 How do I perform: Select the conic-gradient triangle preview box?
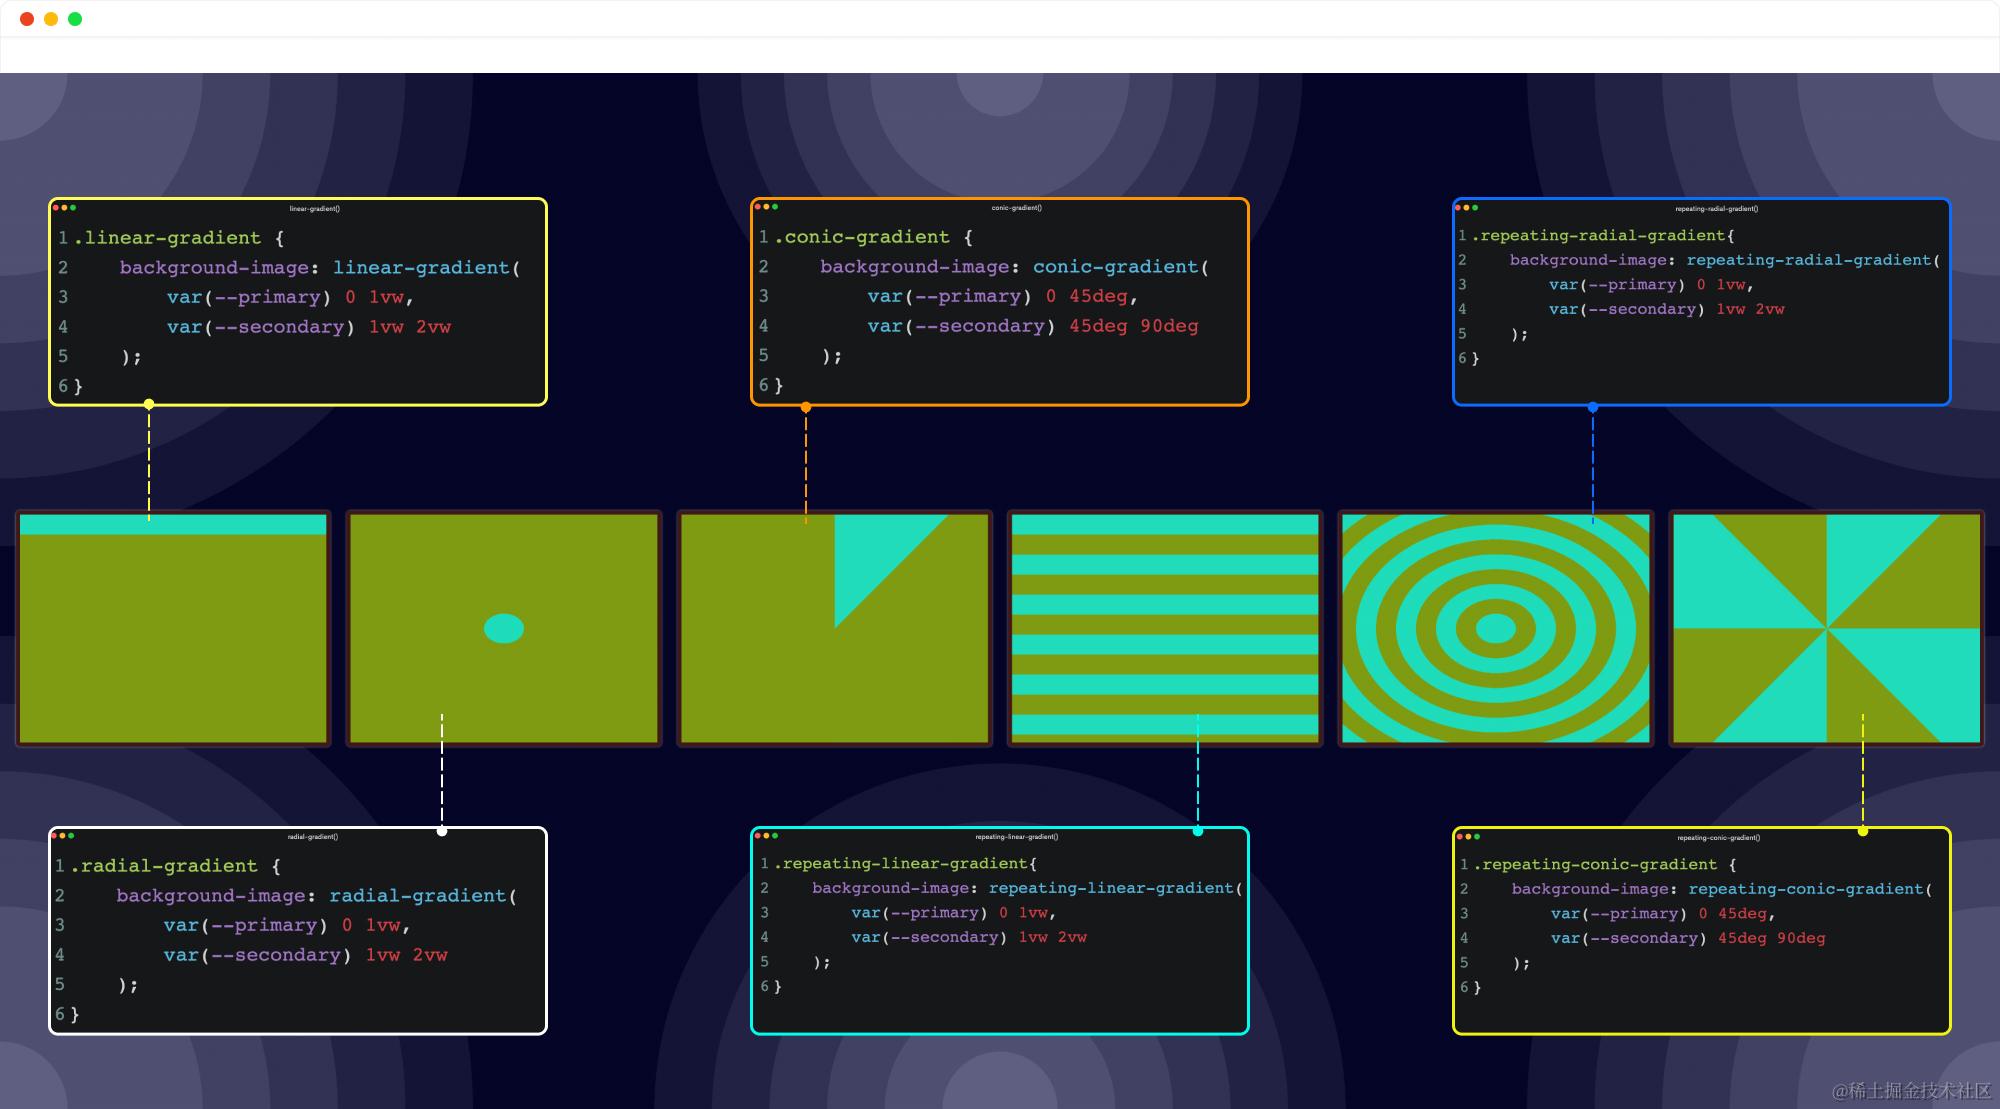click(x=835, y=628)
